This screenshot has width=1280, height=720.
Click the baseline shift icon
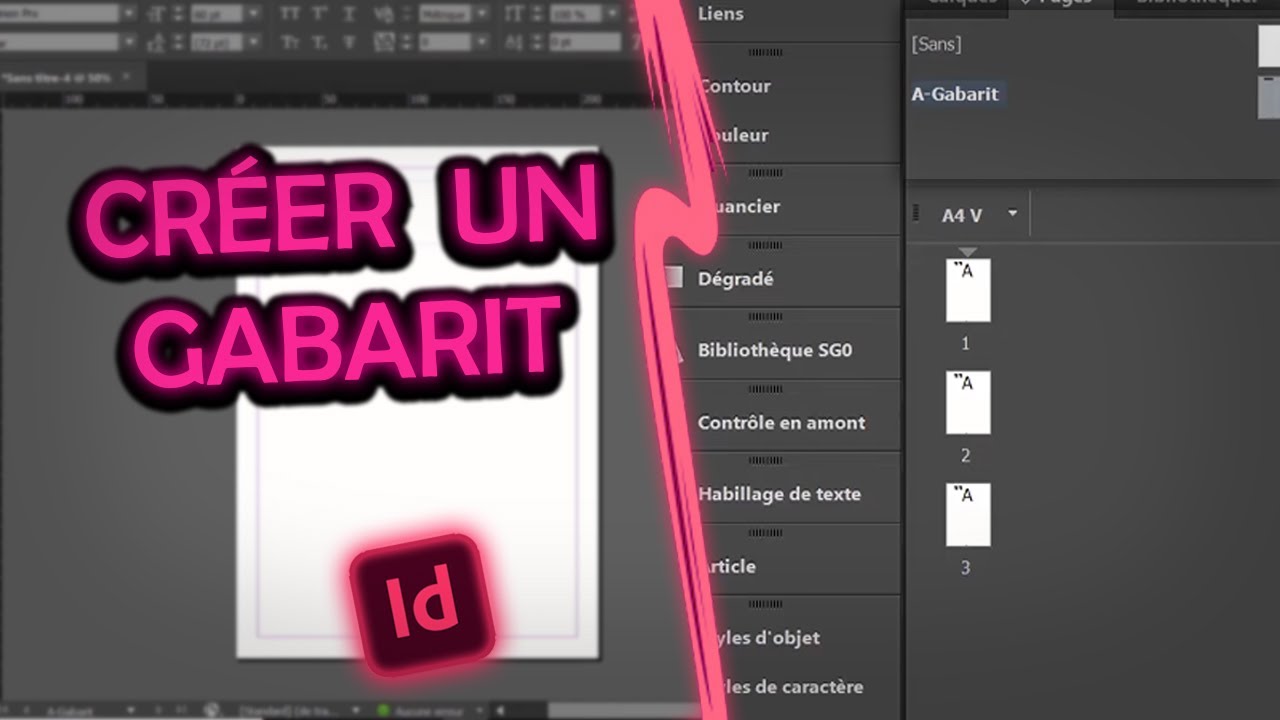[513, 42]
